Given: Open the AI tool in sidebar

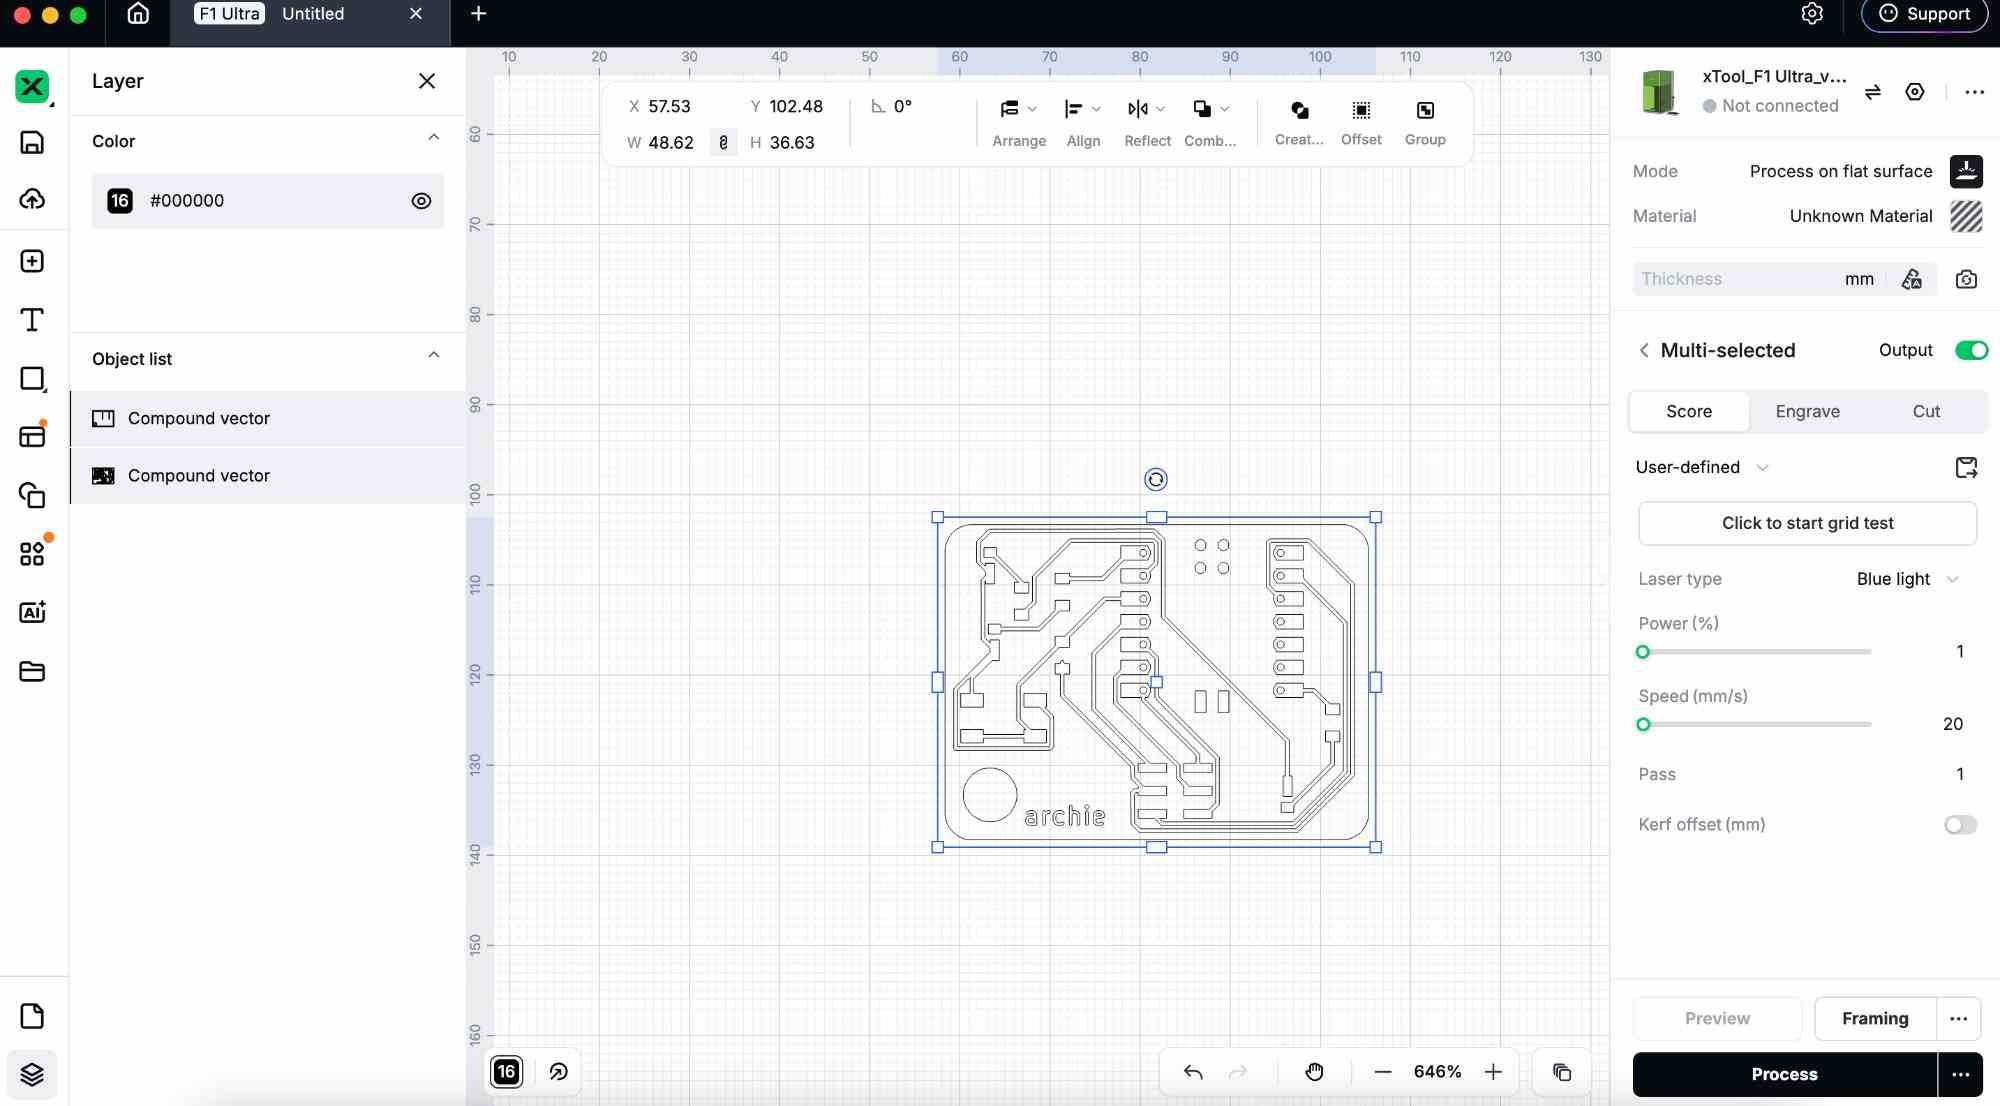Looking at the screenshot, I should point(32,612).
